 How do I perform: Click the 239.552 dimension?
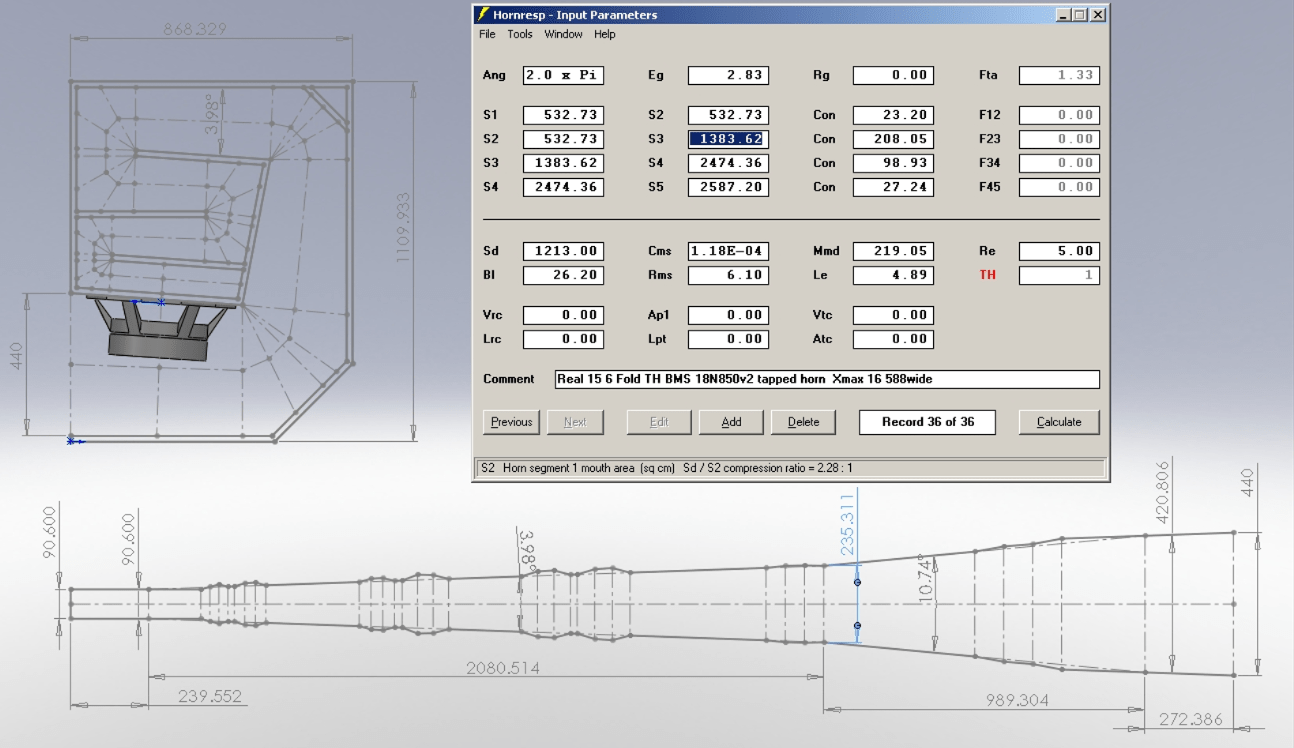(x=210, y=696)
